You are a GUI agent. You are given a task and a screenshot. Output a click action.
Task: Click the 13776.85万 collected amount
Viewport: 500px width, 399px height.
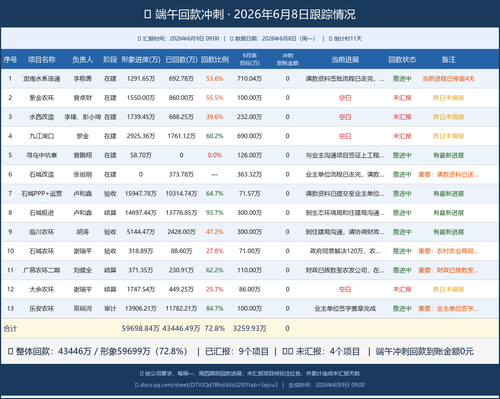pos(181,213)
